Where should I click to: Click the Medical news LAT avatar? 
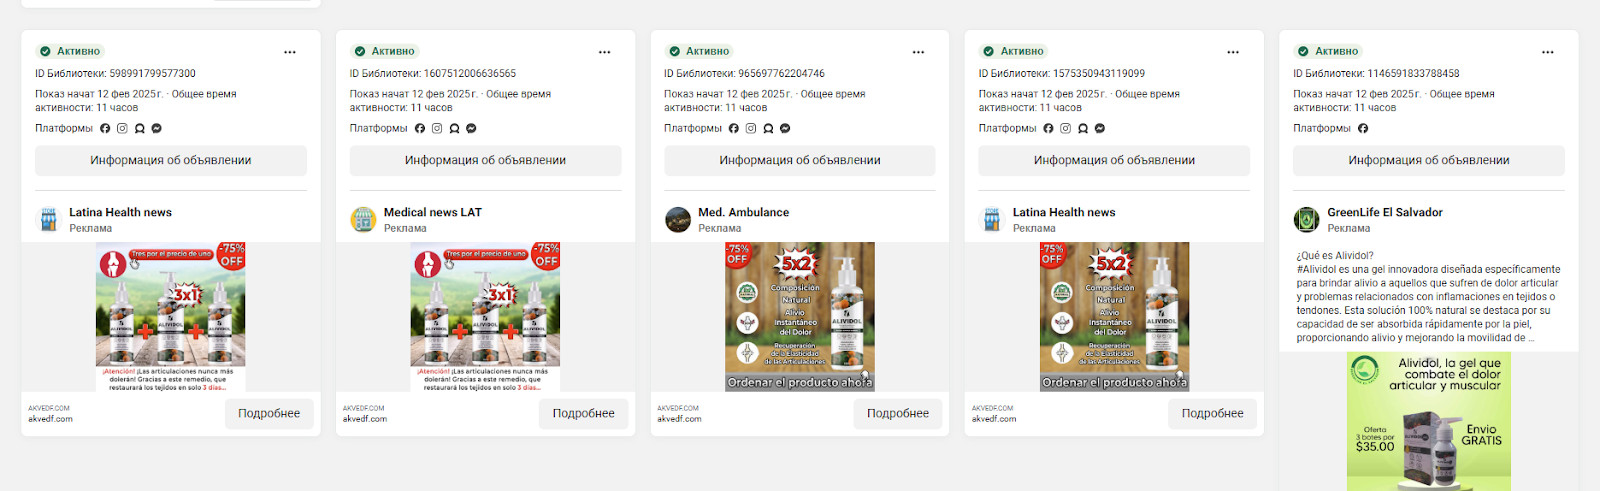[x=363, y=219]
